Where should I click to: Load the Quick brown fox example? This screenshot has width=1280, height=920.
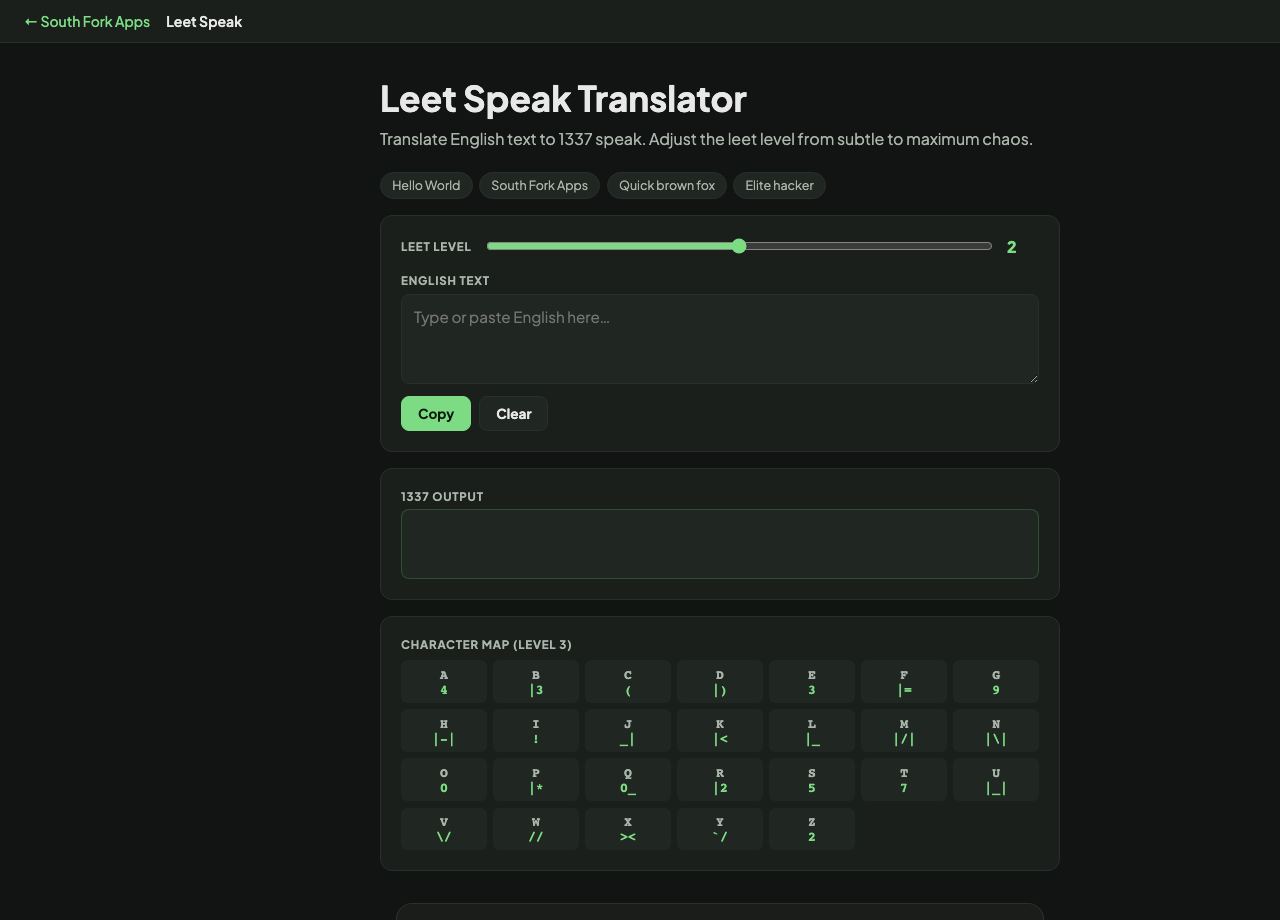pos(667,185)
